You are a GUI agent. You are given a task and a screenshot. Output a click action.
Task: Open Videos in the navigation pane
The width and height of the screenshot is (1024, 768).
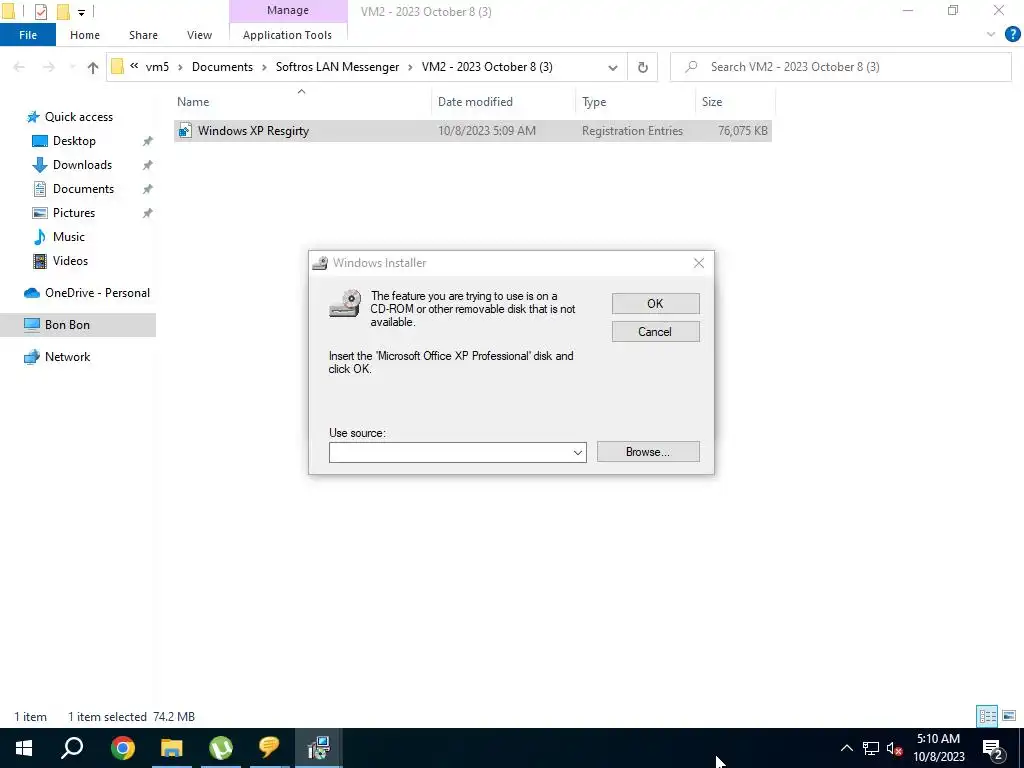click(x=70, y=261)
